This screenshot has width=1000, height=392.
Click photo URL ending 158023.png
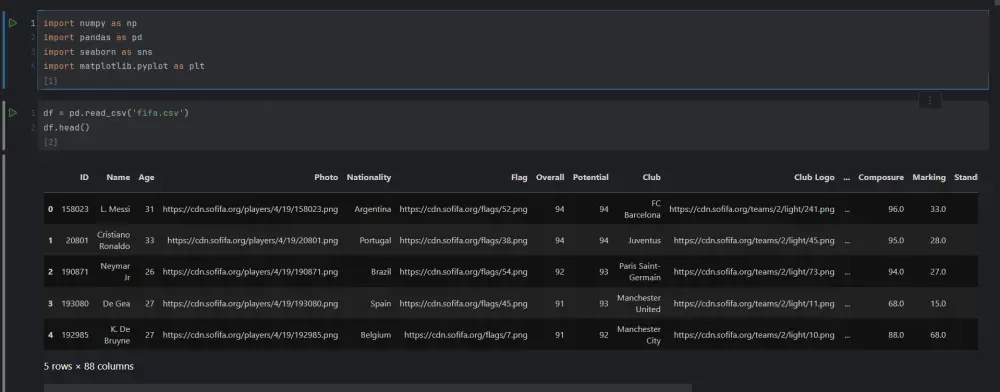coord(251,209)
